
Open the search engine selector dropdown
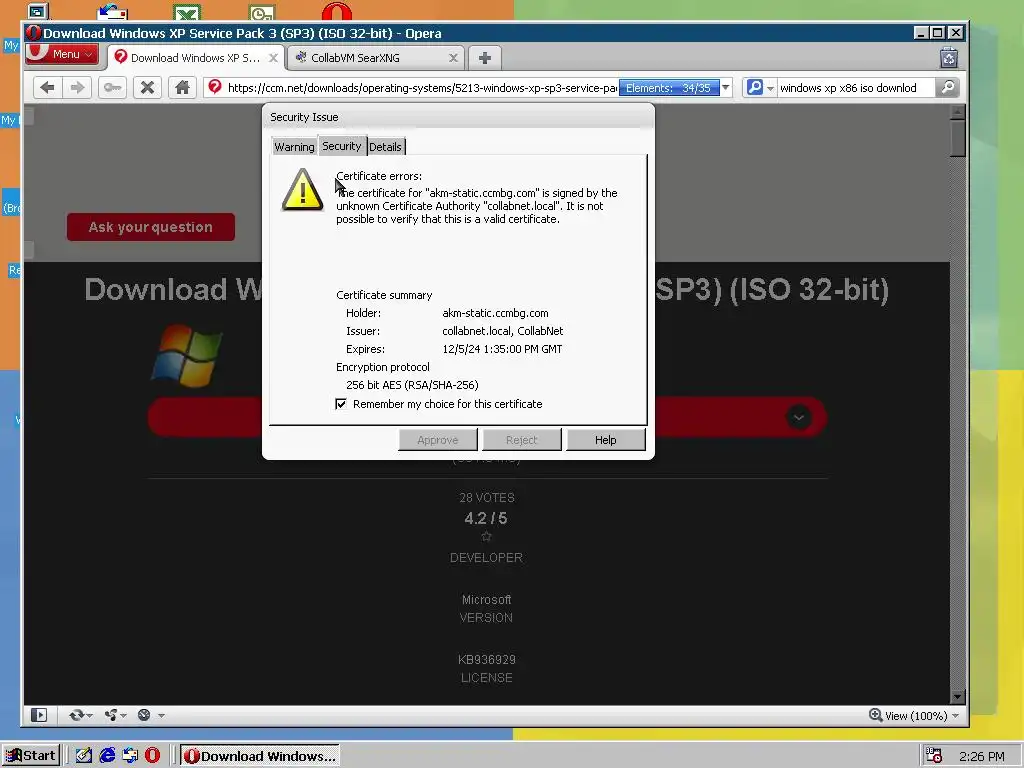pos(760,88)
